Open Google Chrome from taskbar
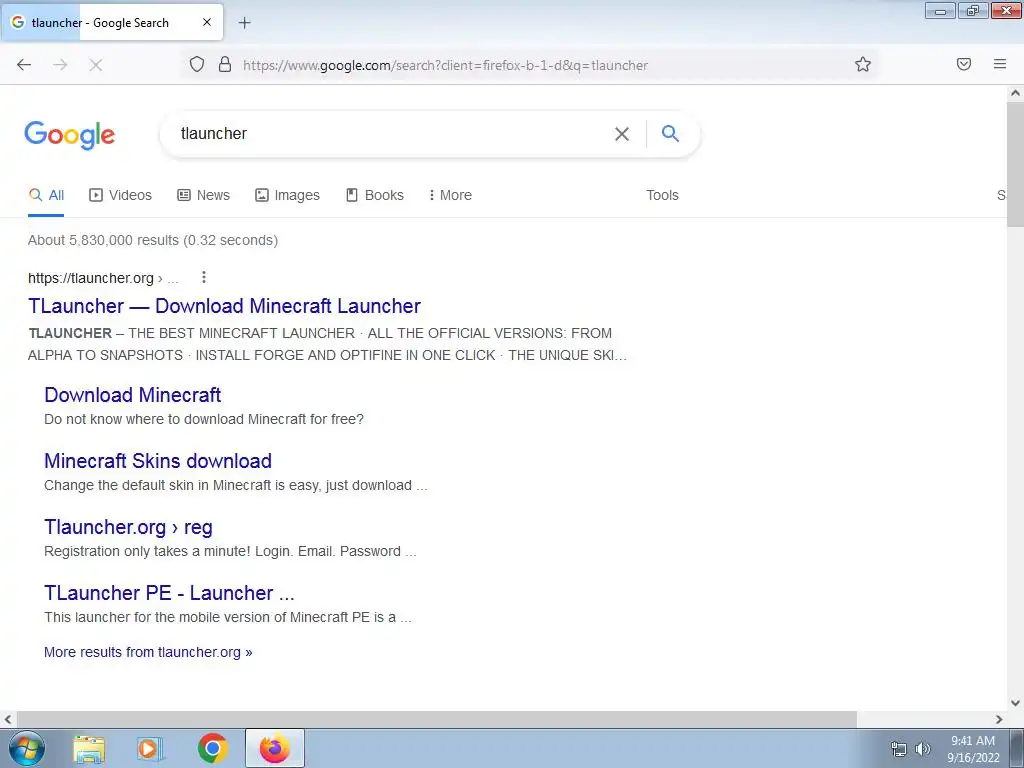This screenshot has width=1024, height=768. [212, 748]
